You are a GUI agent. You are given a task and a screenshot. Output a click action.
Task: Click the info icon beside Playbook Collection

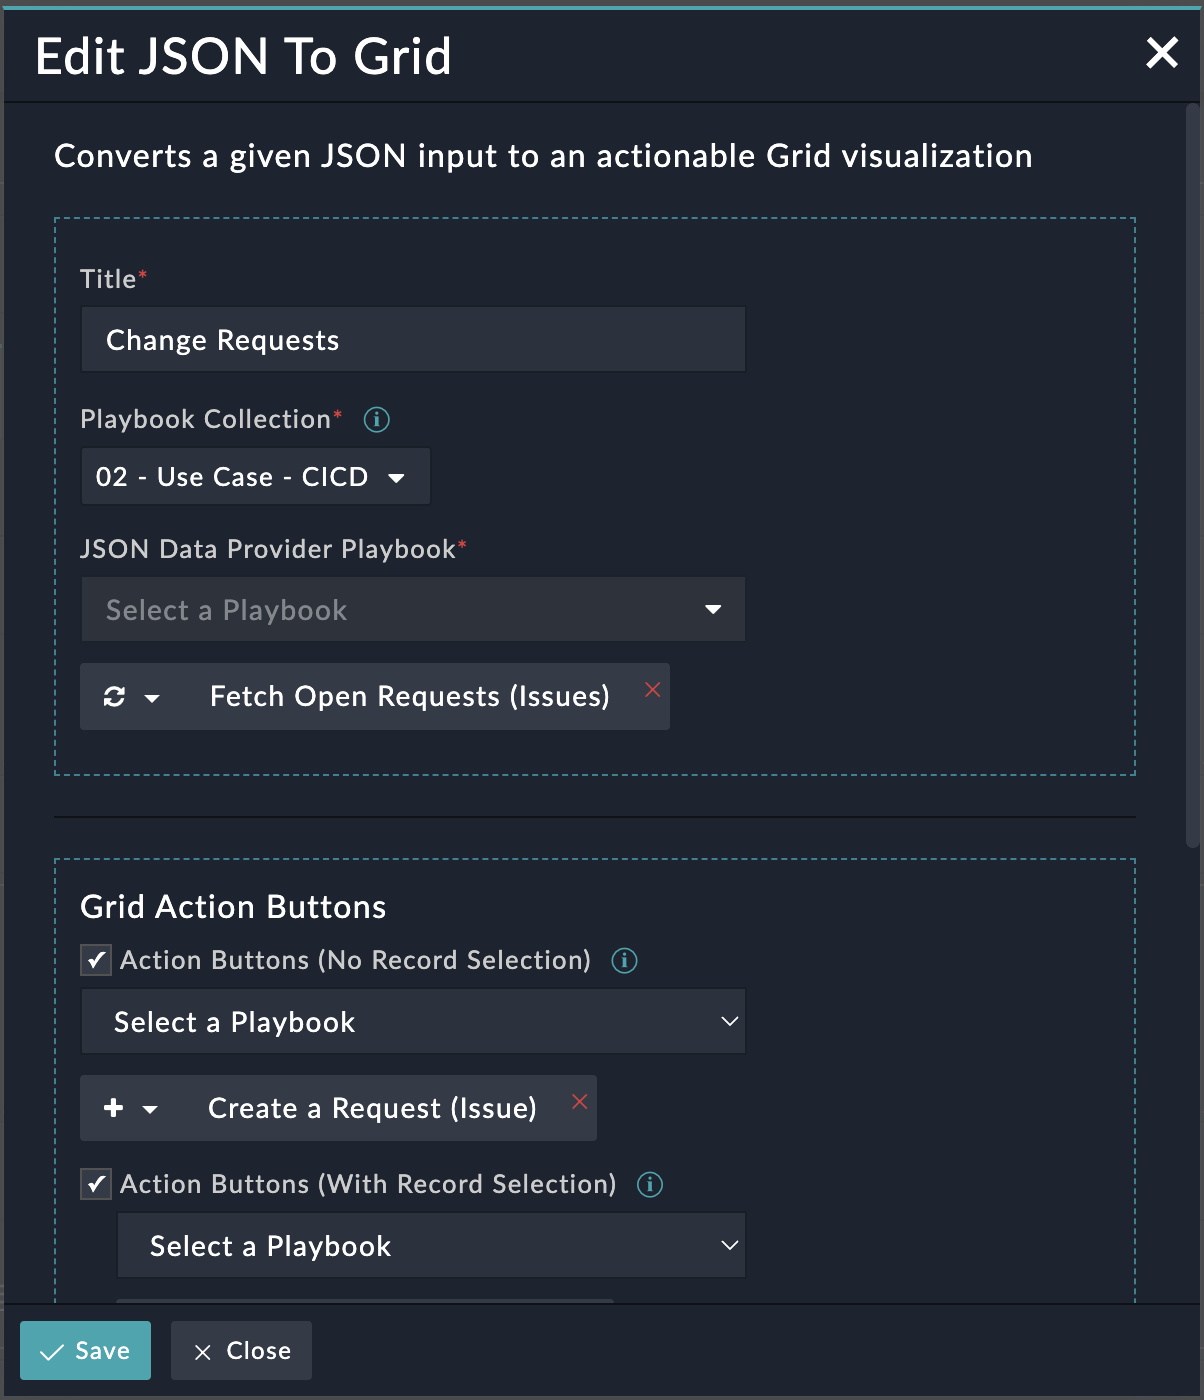pyautogui.click(x=377, y=419)
